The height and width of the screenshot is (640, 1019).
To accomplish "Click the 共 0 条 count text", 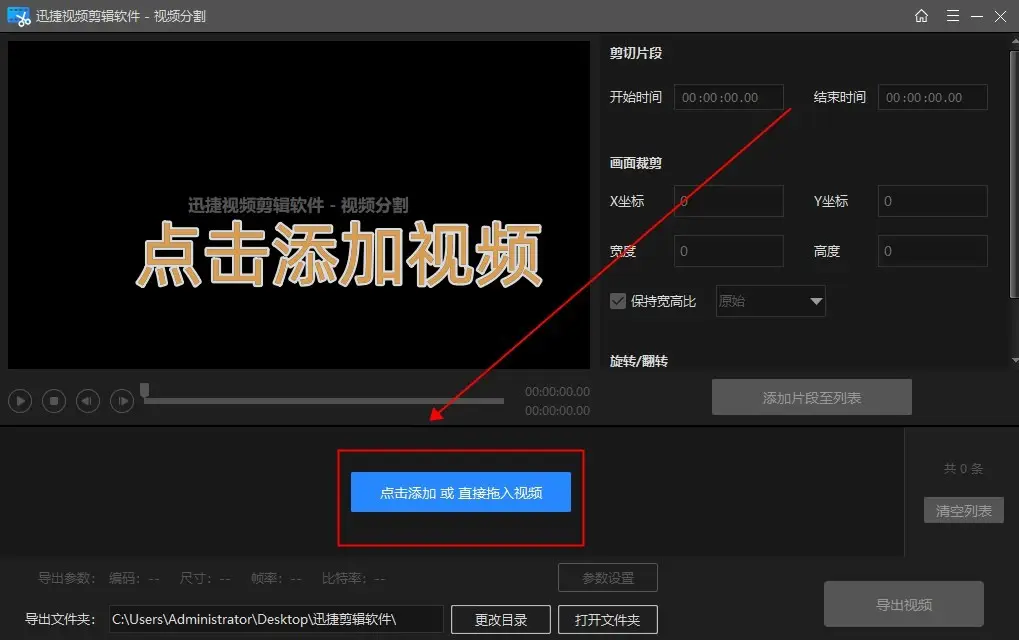I will [x=963, y=468].
